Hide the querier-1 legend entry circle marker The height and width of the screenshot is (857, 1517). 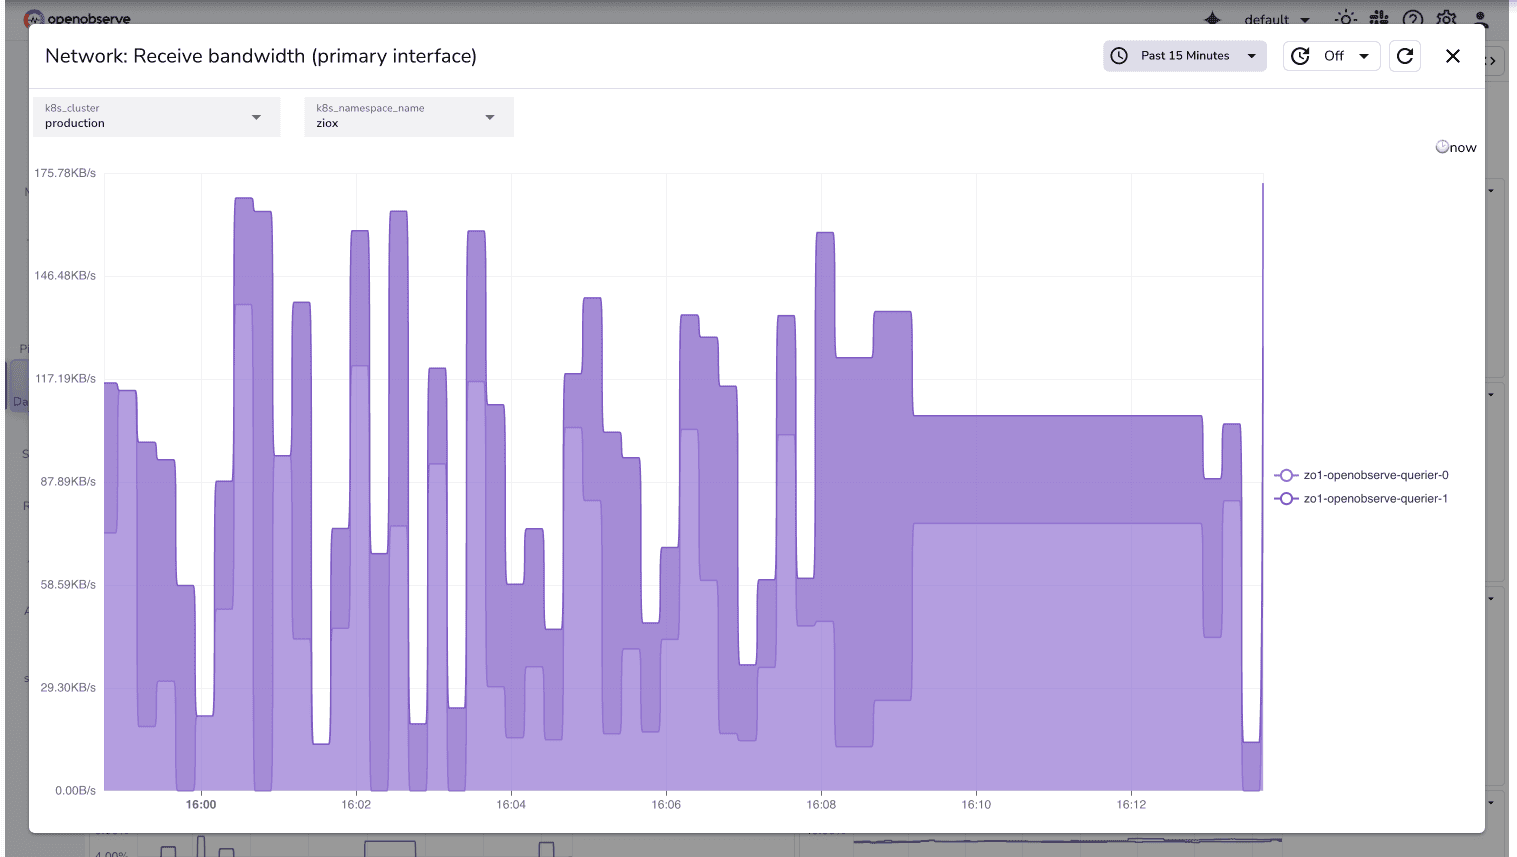coord(1286,498)
